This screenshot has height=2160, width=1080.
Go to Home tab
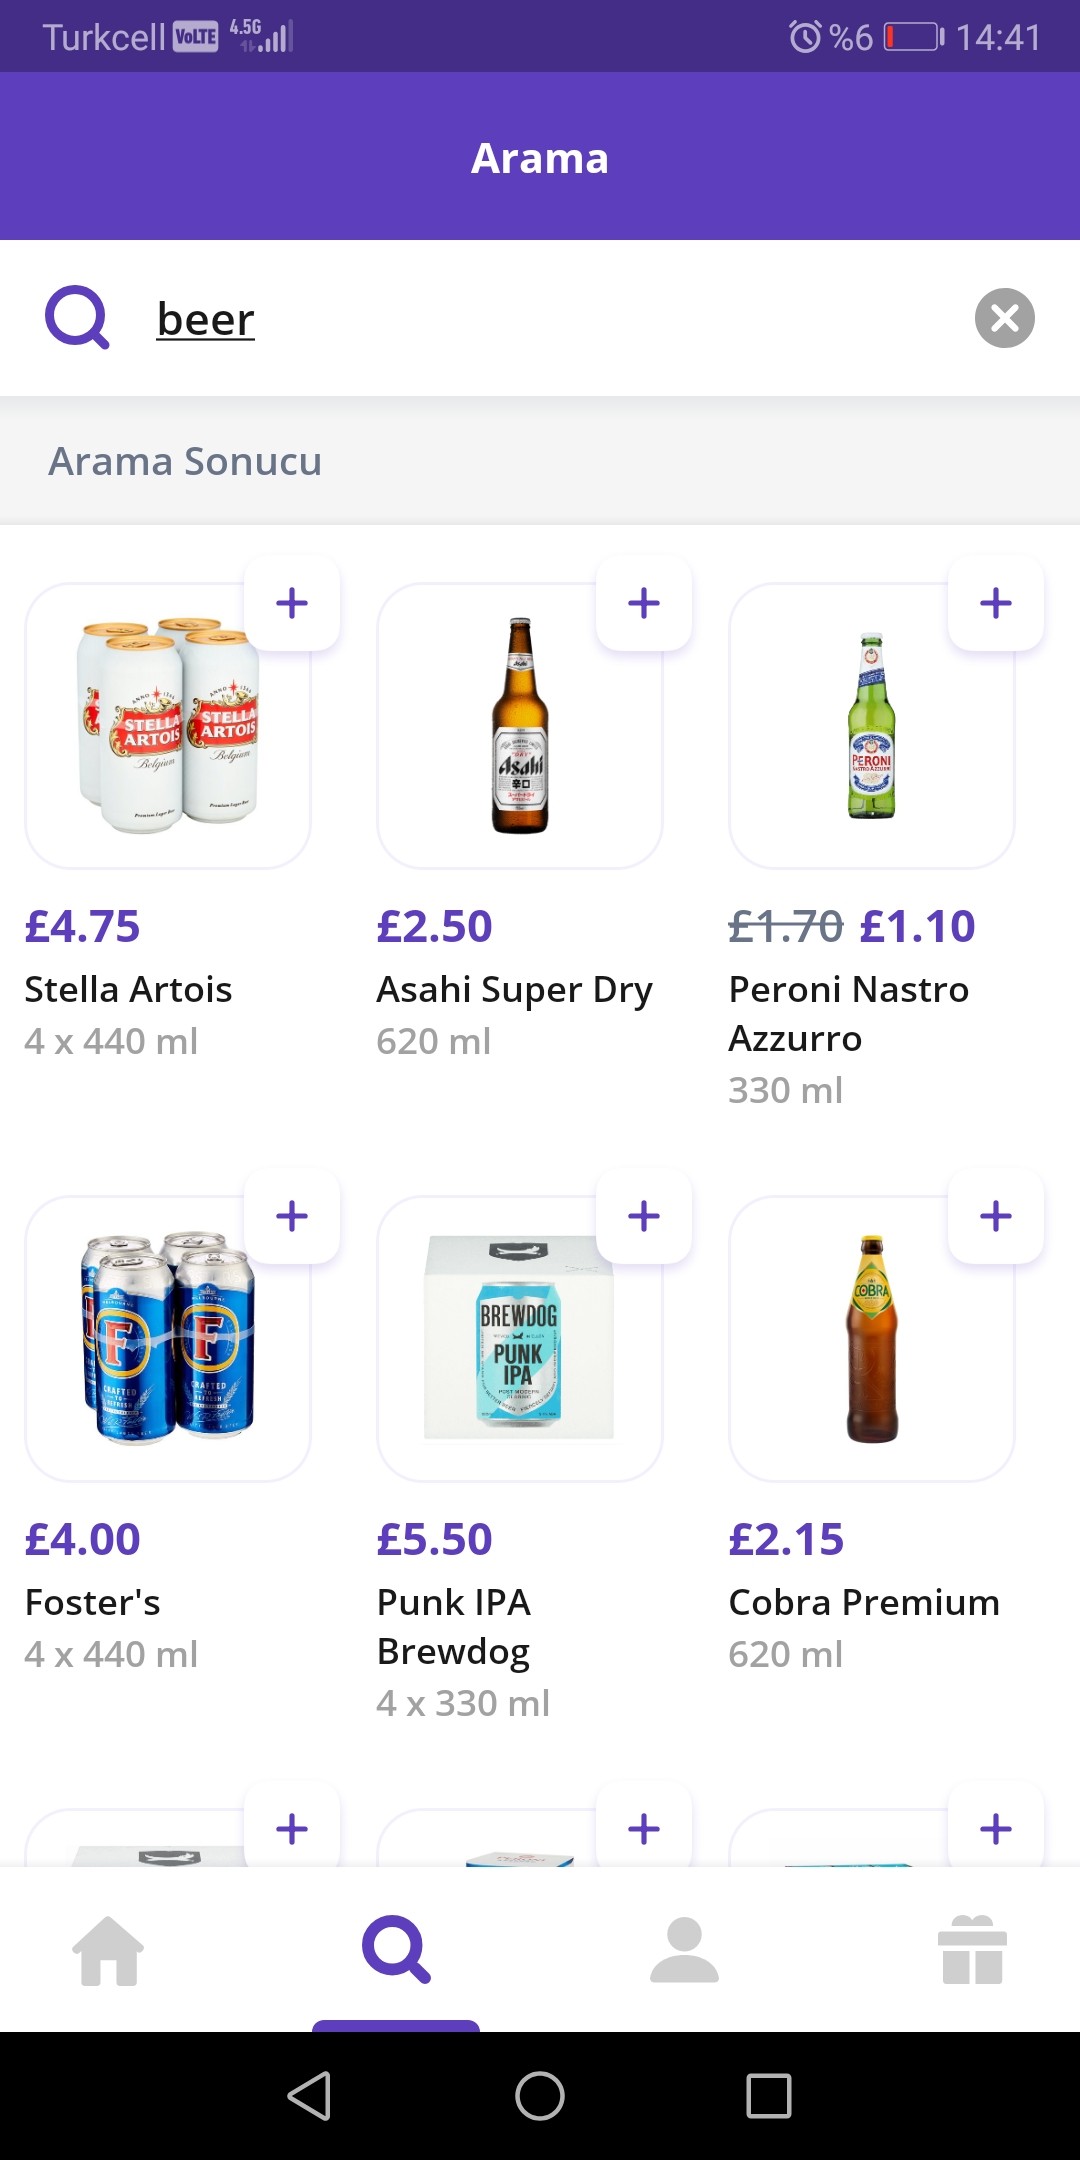[x=108, y=1950]
